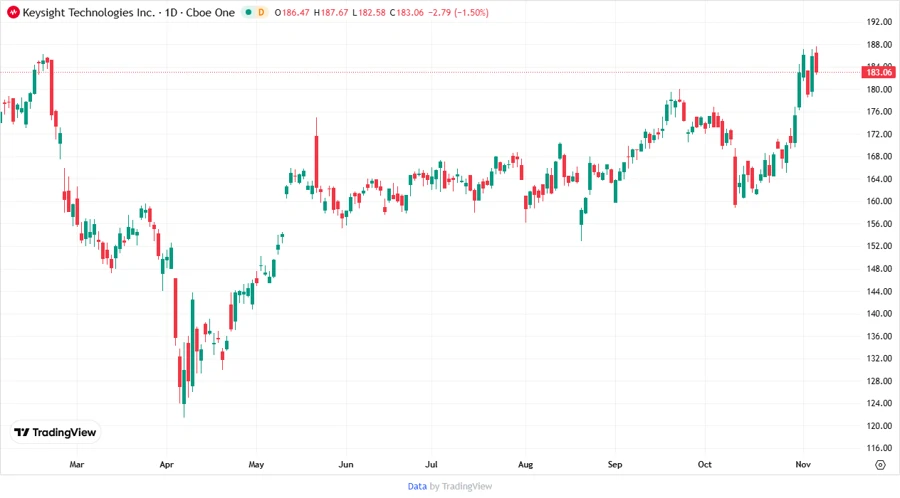Click the 136.00 price axis label
This screenshot has height=498, width=900.
coord(879,336)
